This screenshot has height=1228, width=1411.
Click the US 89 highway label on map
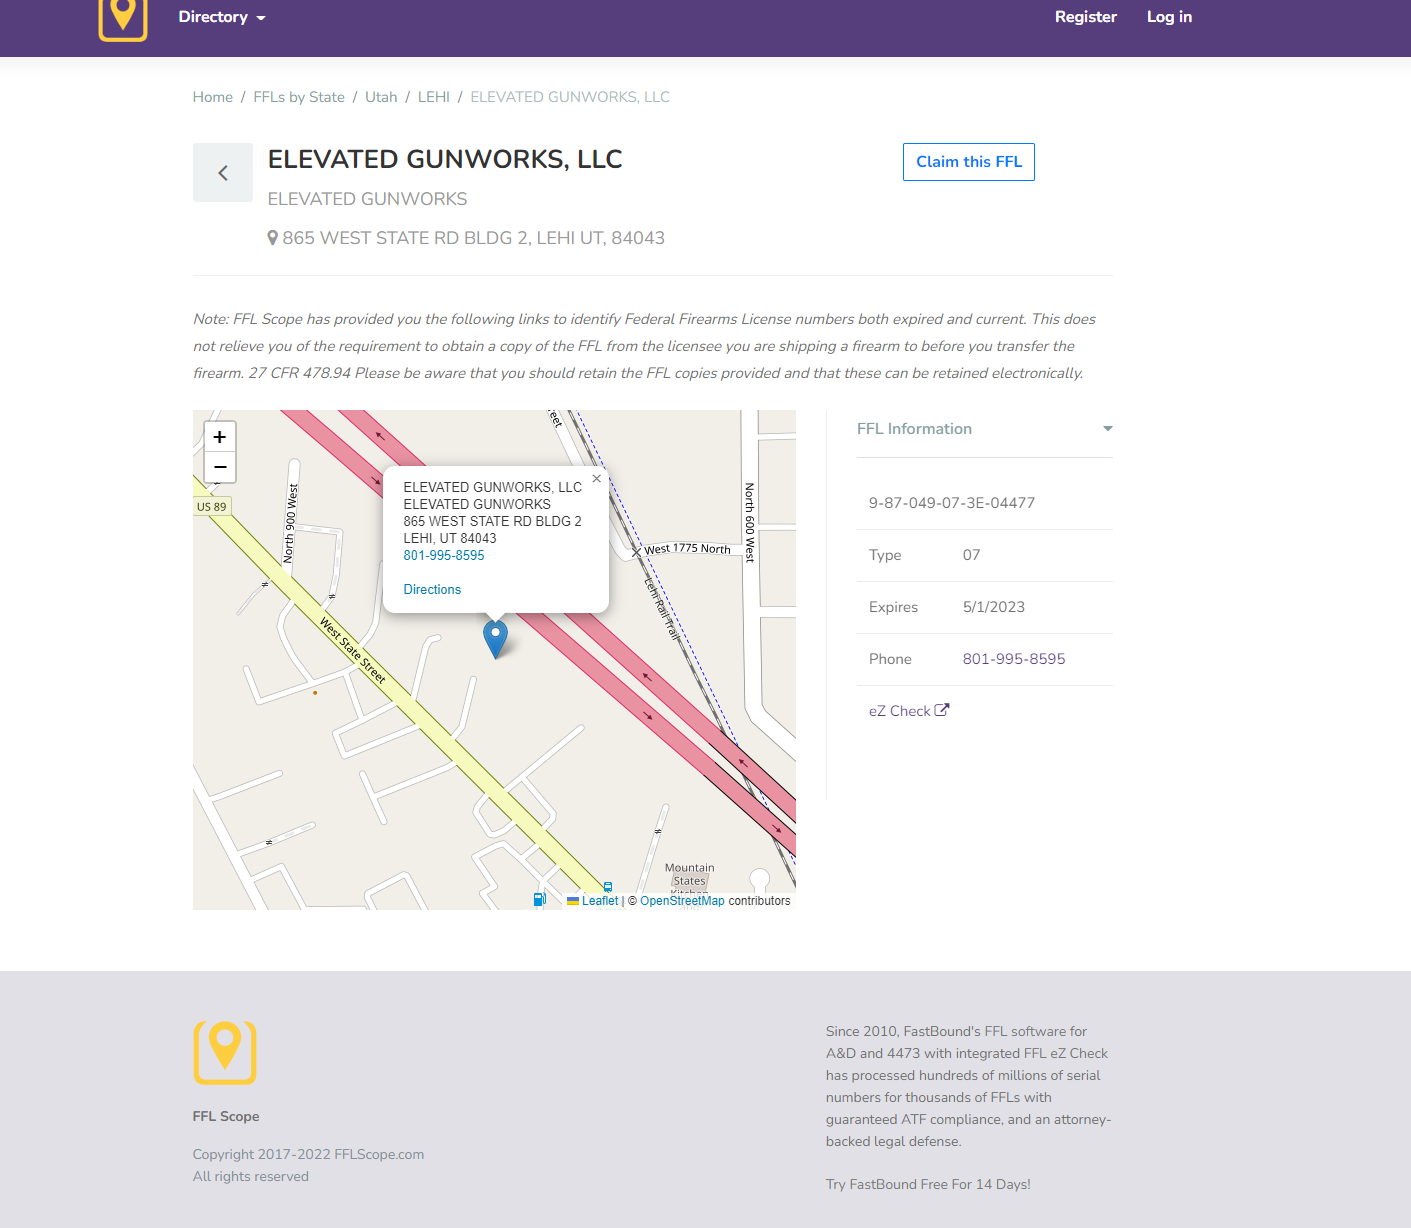click(212, 507)
